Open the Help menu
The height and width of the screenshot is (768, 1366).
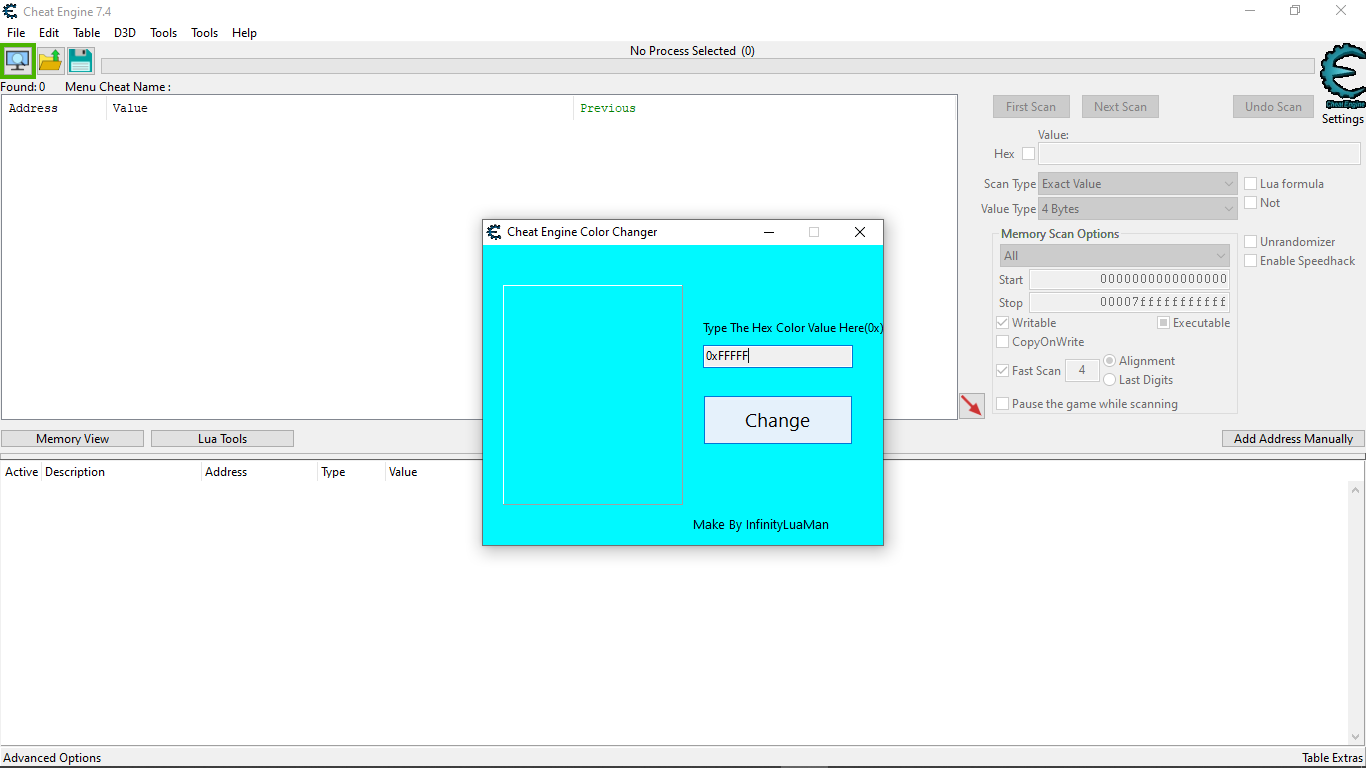coord(245,33)
